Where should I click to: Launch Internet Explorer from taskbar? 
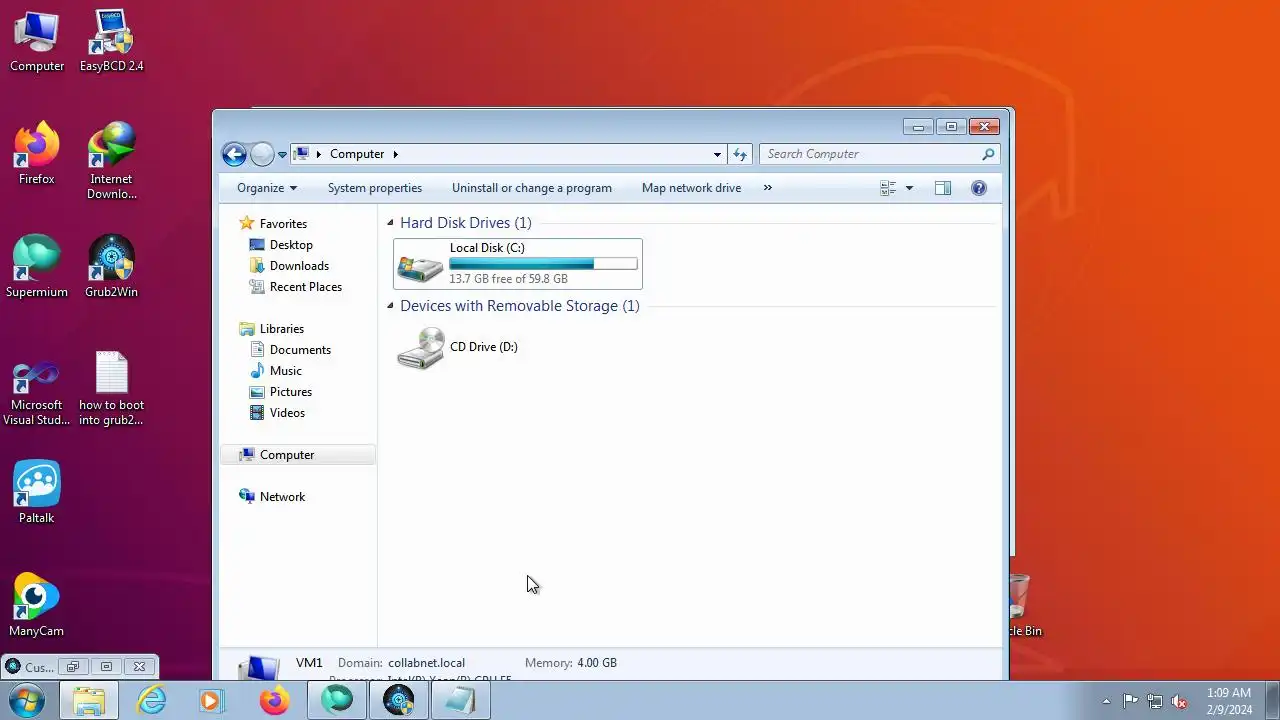tap(152, 700)
